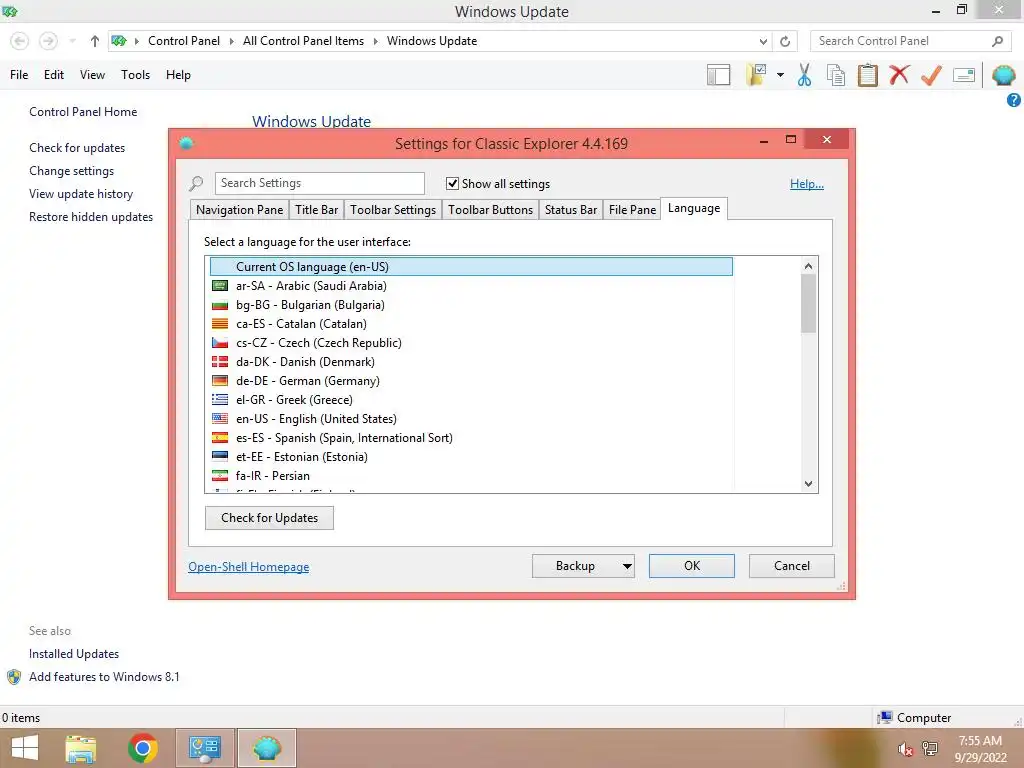Image resolution: width=1024 pixels, height=768 pixels.
Task: Open the Tools menu
Action: (x=135, y=75)
